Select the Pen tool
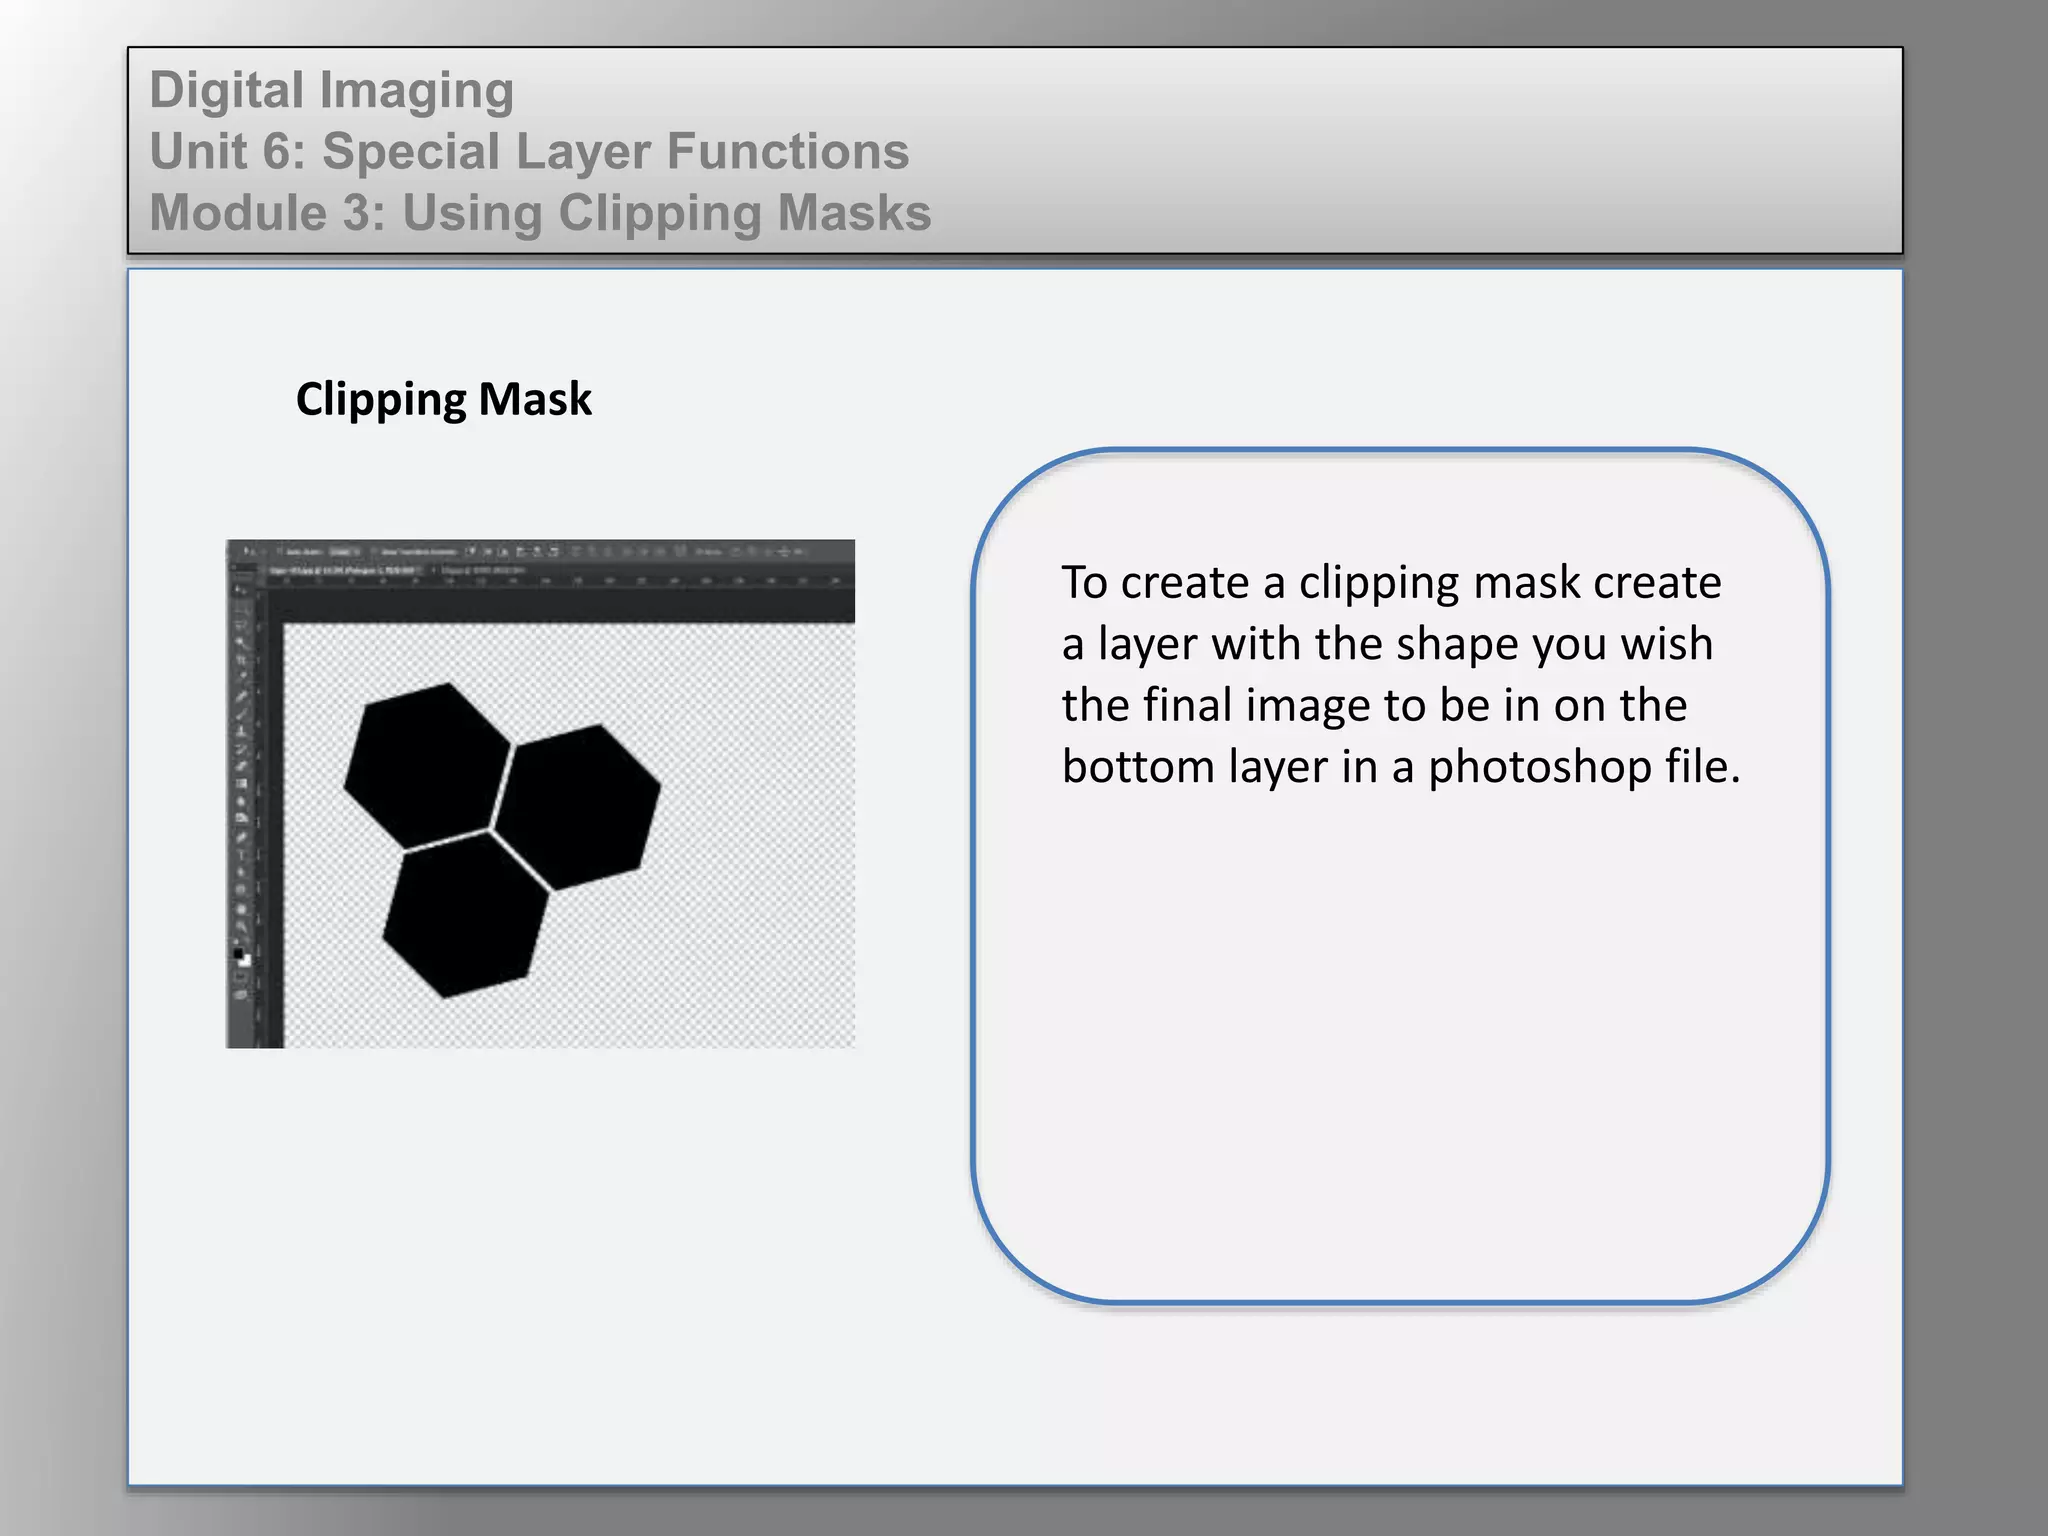The width and height of the screenshot is (2048, 1536). 241,836
